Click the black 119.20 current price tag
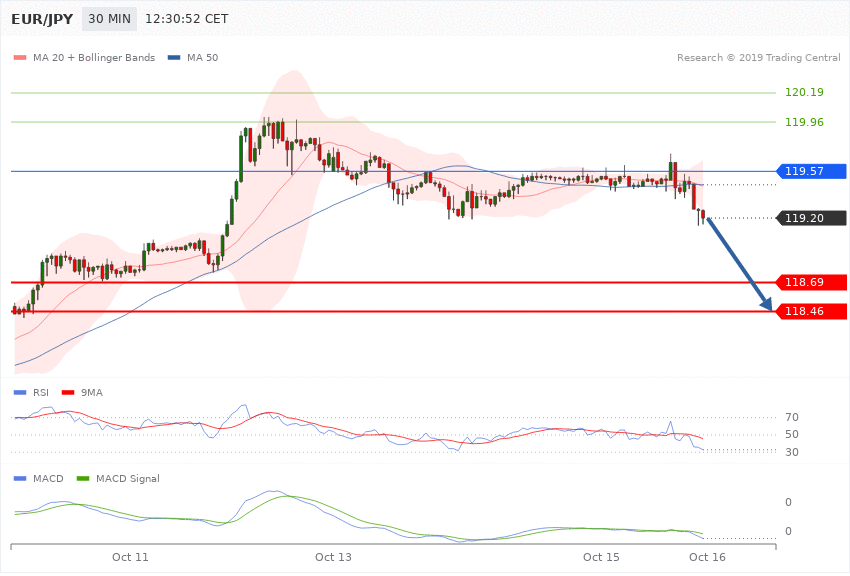 (812, 218)
